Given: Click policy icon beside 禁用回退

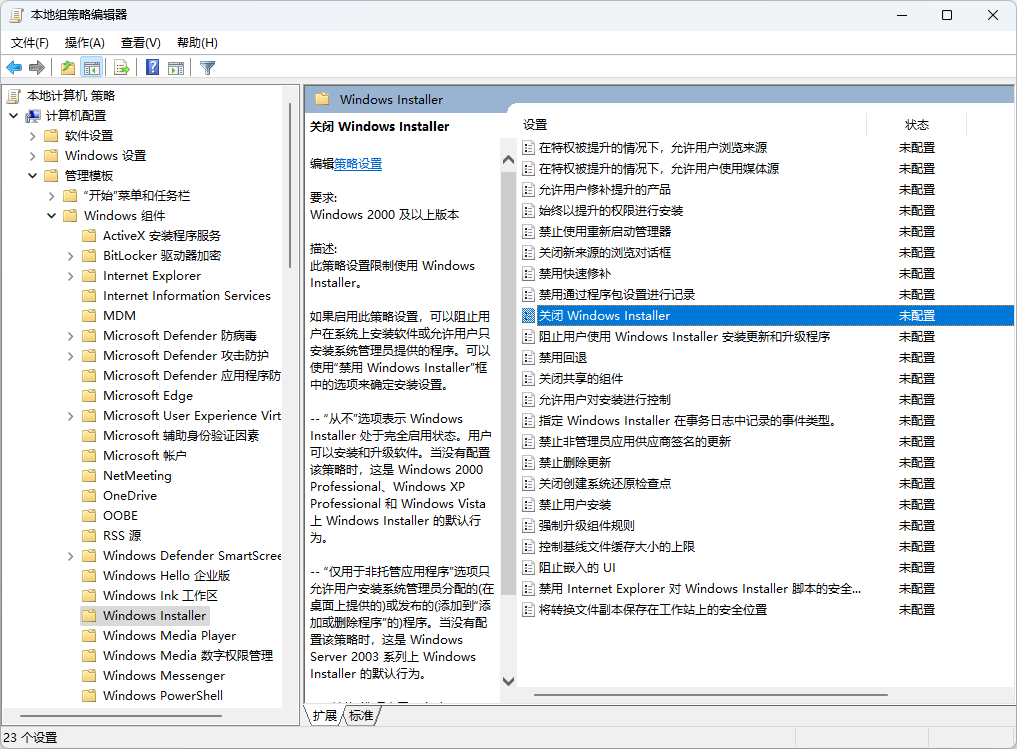Looking at the screenshot, I should click(529, 358).
